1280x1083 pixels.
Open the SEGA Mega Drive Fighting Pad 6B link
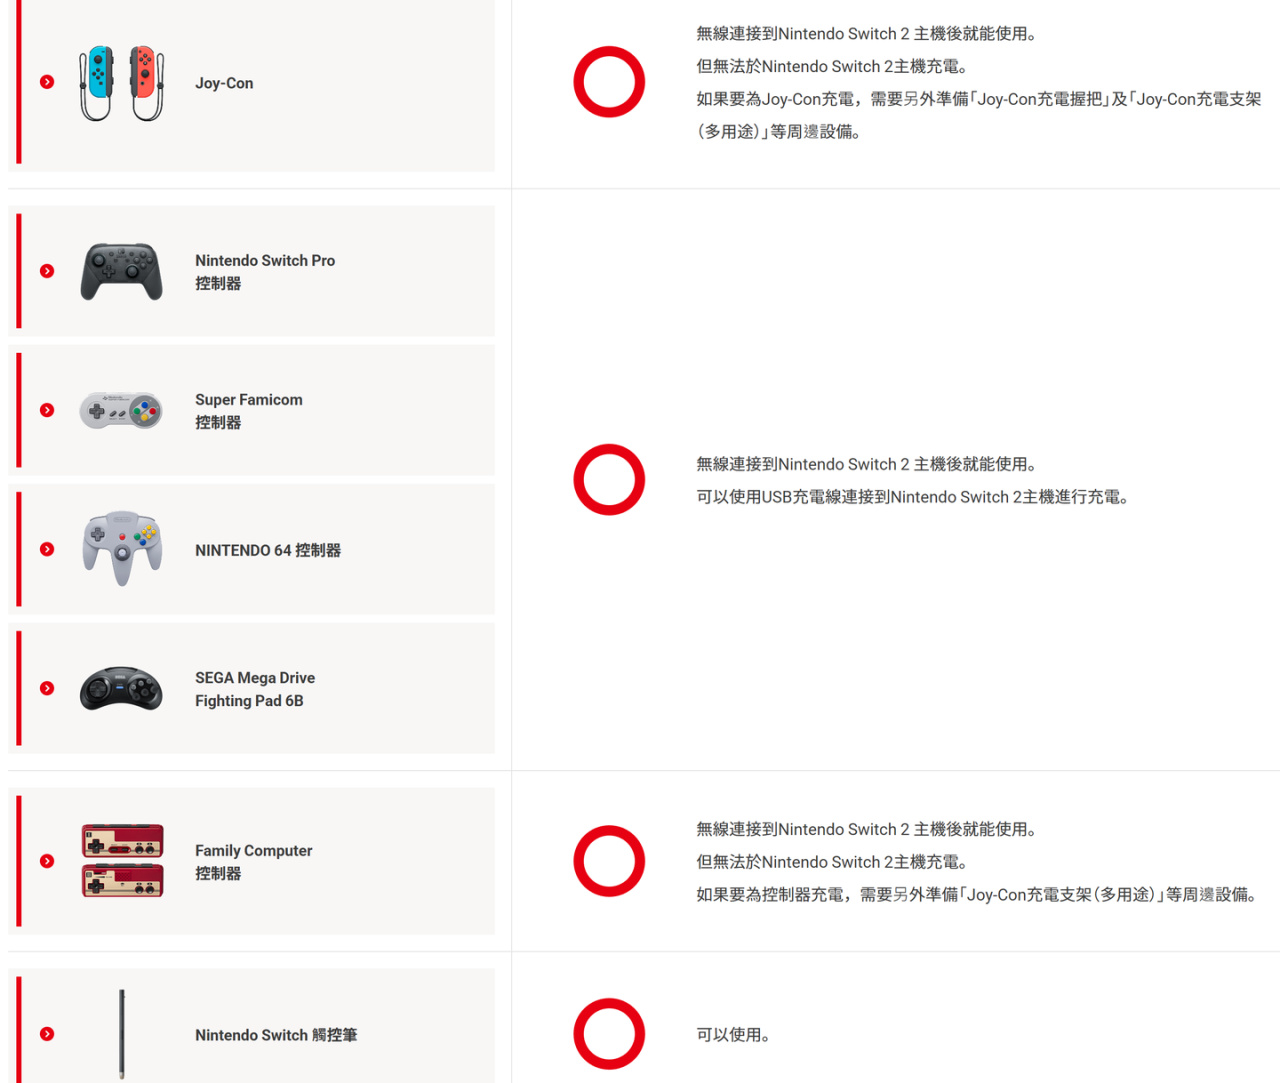(255, 689)
